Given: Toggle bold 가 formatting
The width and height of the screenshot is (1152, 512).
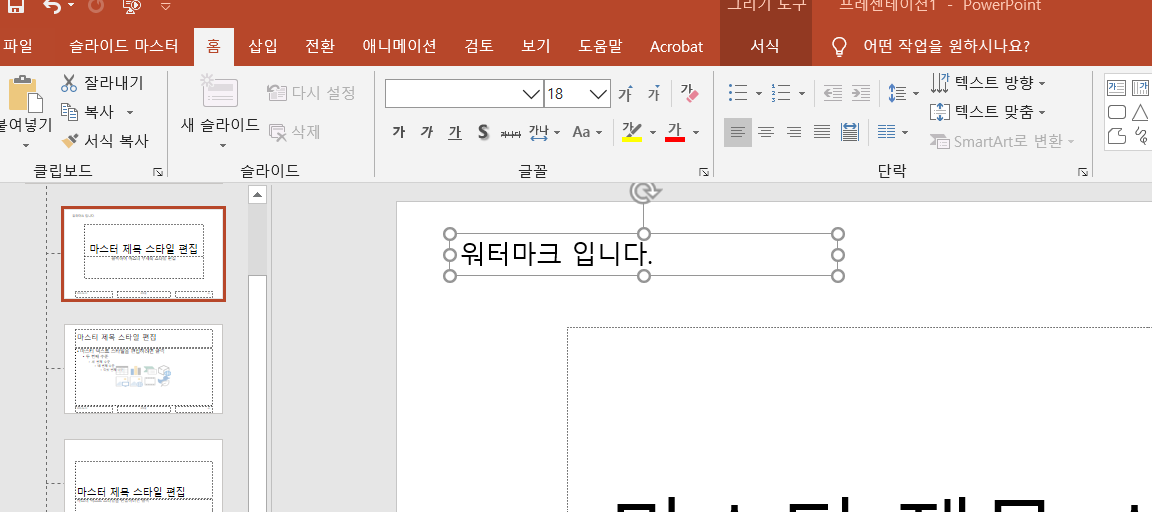Looking at the screenshot, I should click(398, 132).
